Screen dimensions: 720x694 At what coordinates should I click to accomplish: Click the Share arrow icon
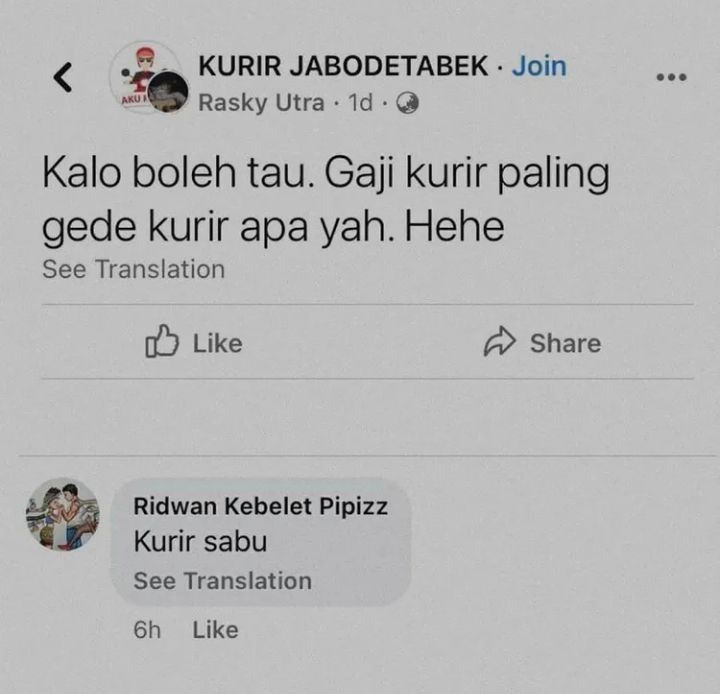(500, 341)
